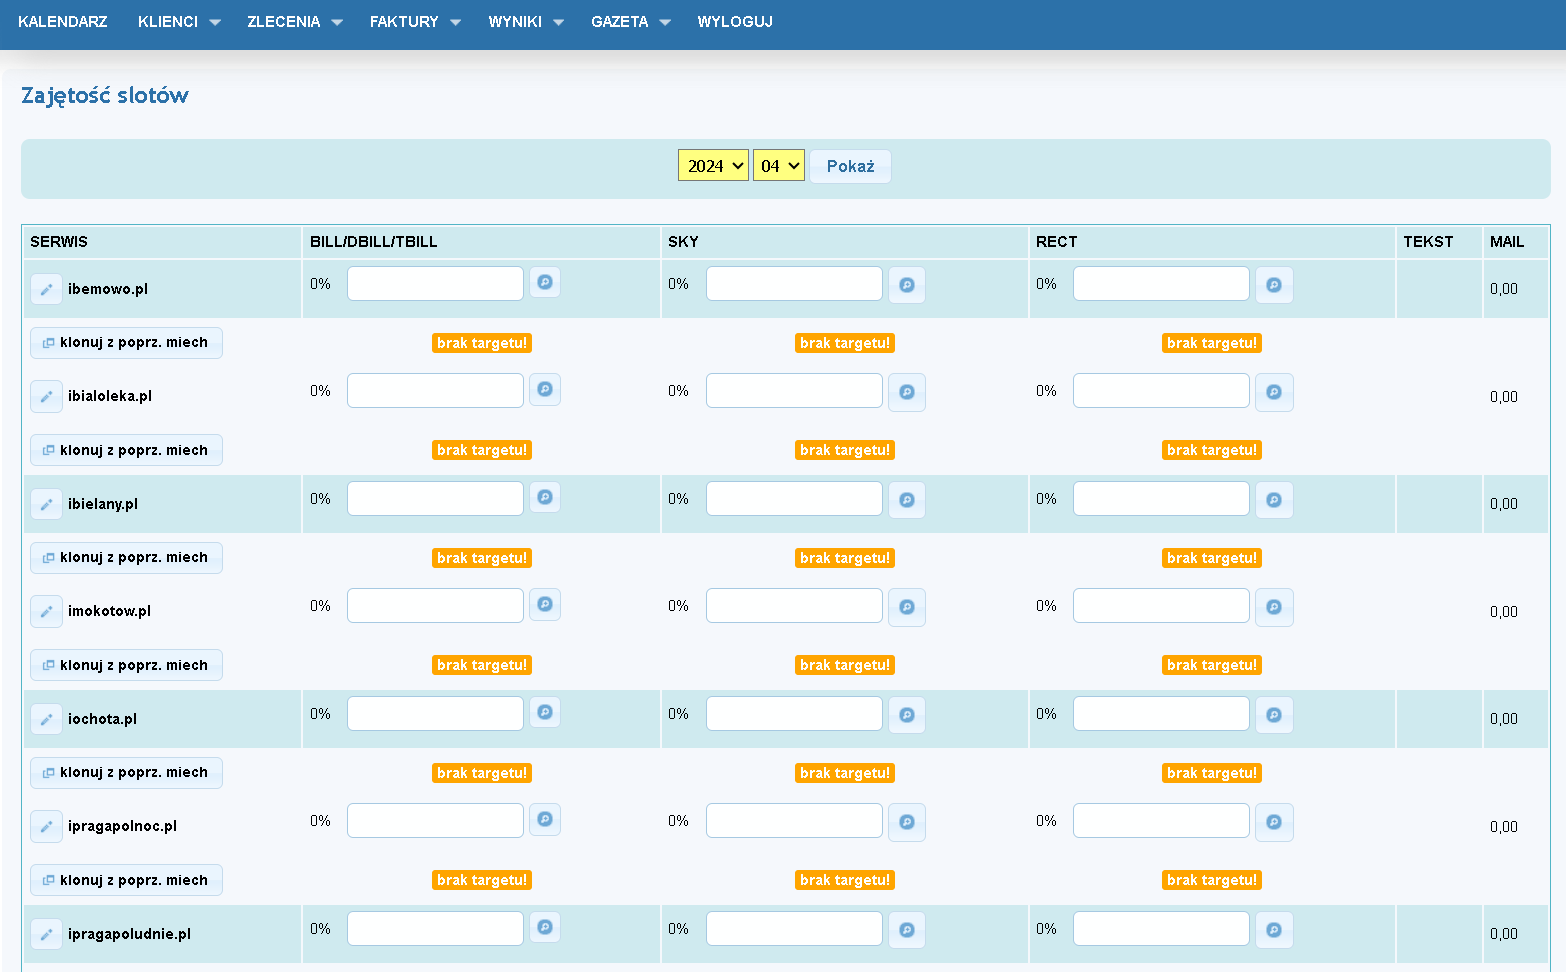Open the year dropdown showing 2024
This screenshot has width=1566, height=972.
713,166
